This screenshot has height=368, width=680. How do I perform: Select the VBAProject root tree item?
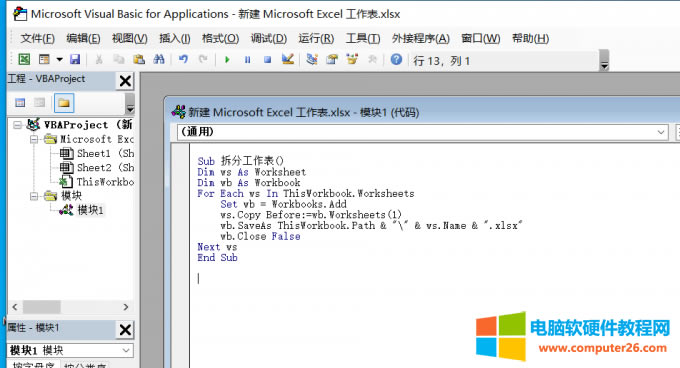point(79,125)
